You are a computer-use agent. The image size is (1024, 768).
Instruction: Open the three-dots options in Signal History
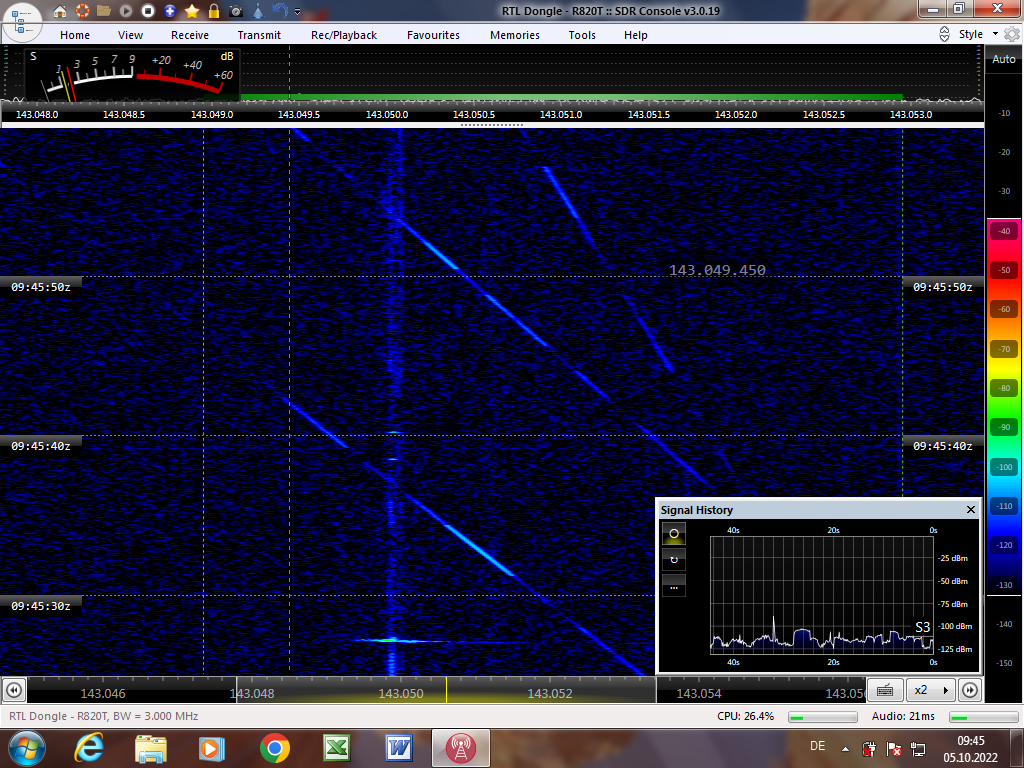point(674,586)
